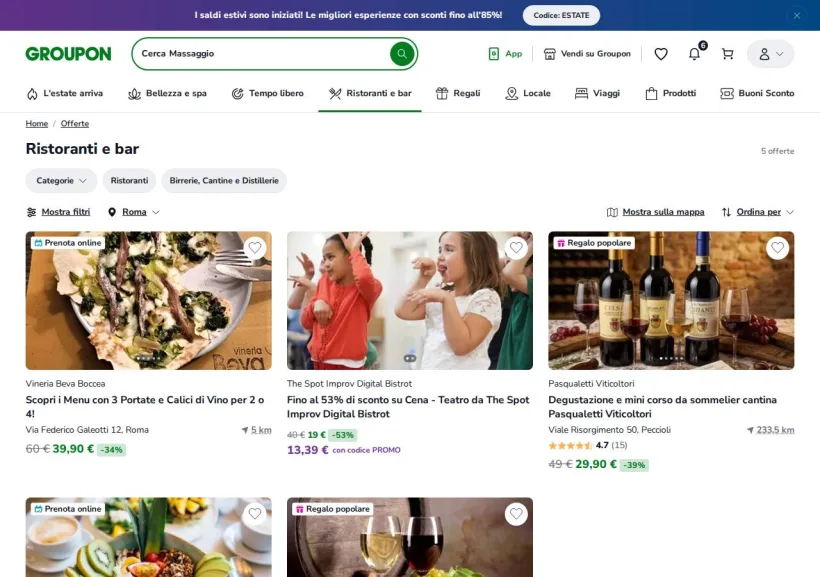Click the 4.7 star rating on Pasqualetti deal
This screenshot has width=820, height=577.
point(587,445)
